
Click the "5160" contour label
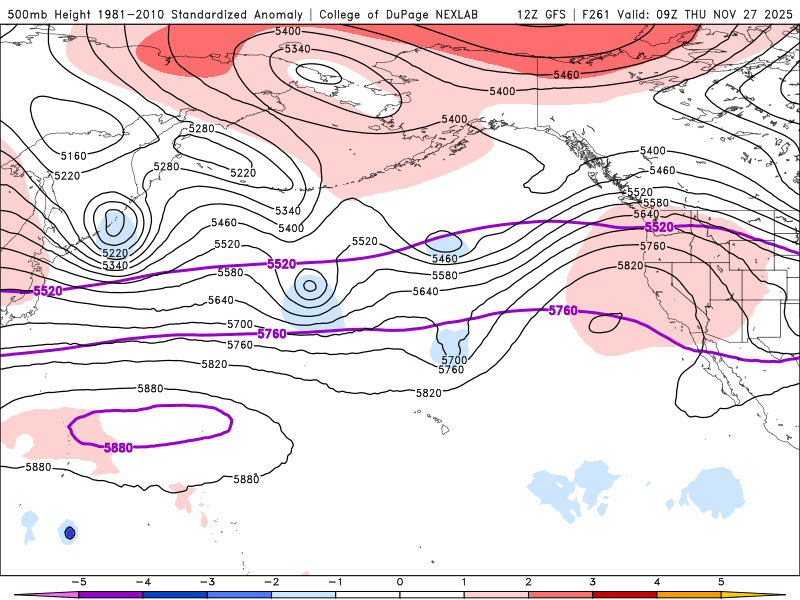click(73, 156)
